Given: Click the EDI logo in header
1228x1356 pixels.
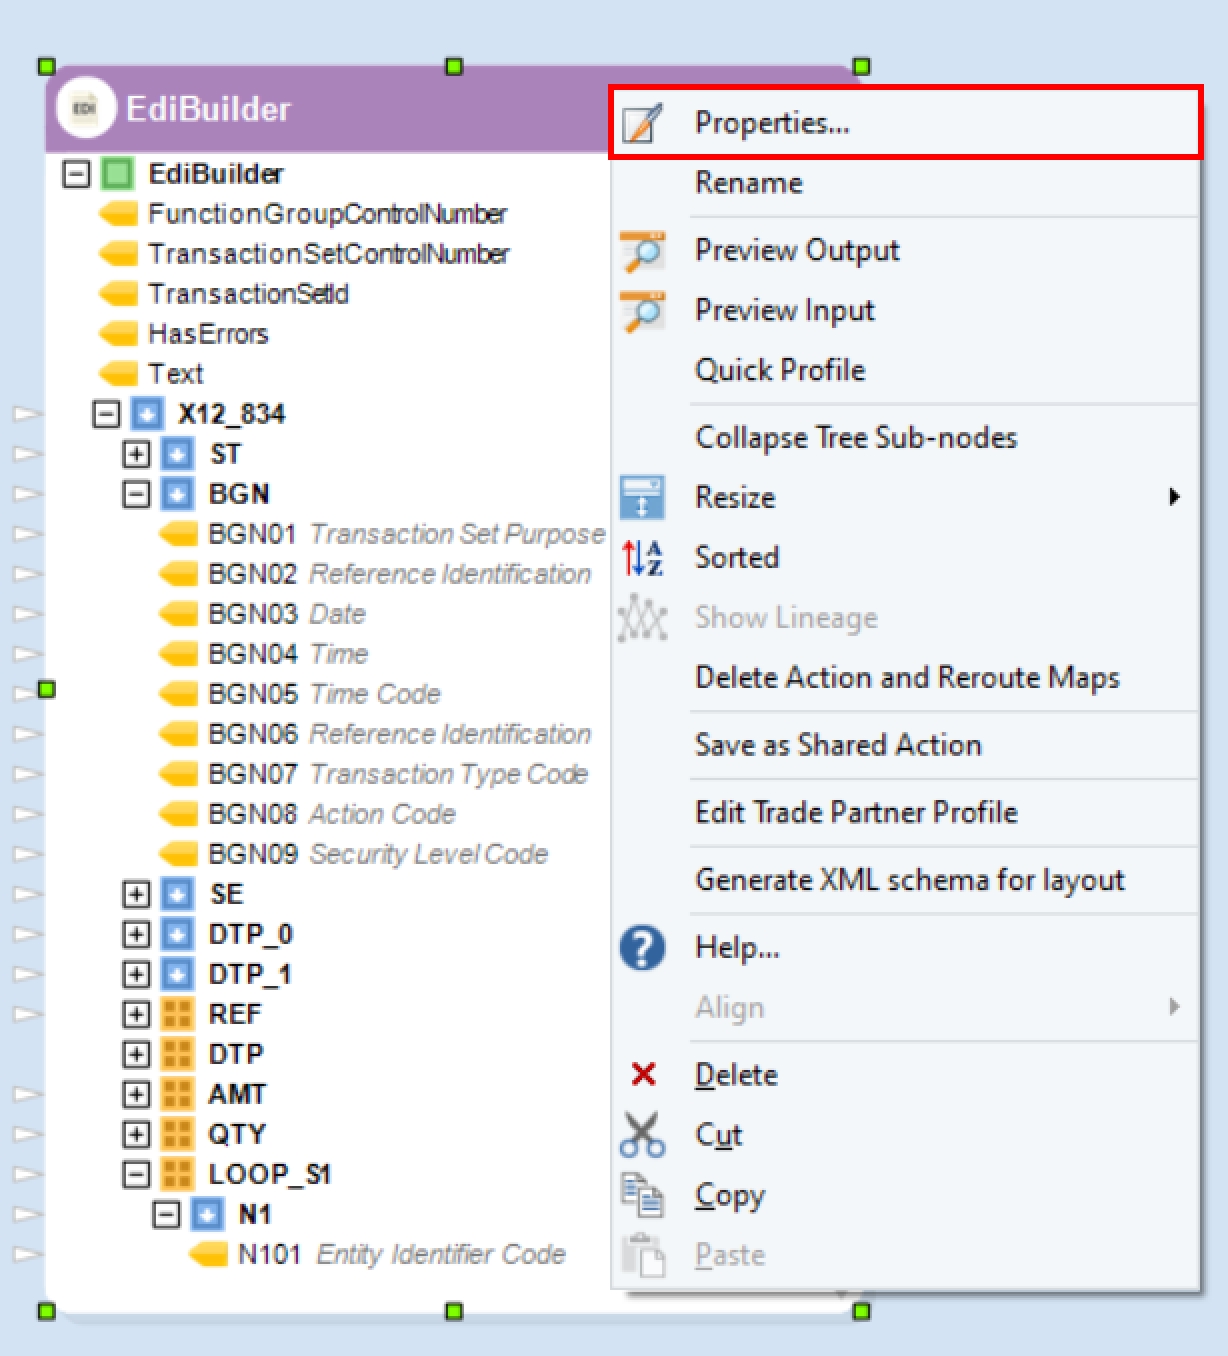Looking at the screenshot, I should tap(86, 108).
